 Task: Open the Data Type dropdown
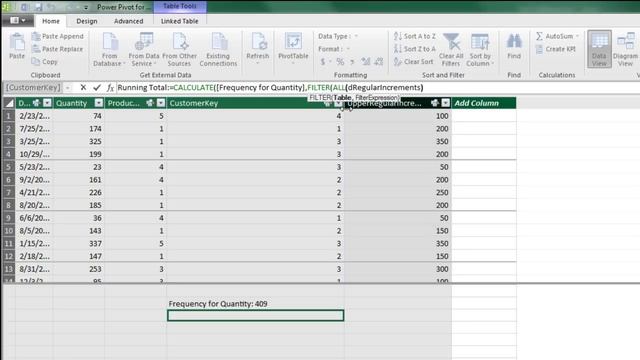pyautogui.click(x=356, y=36)
